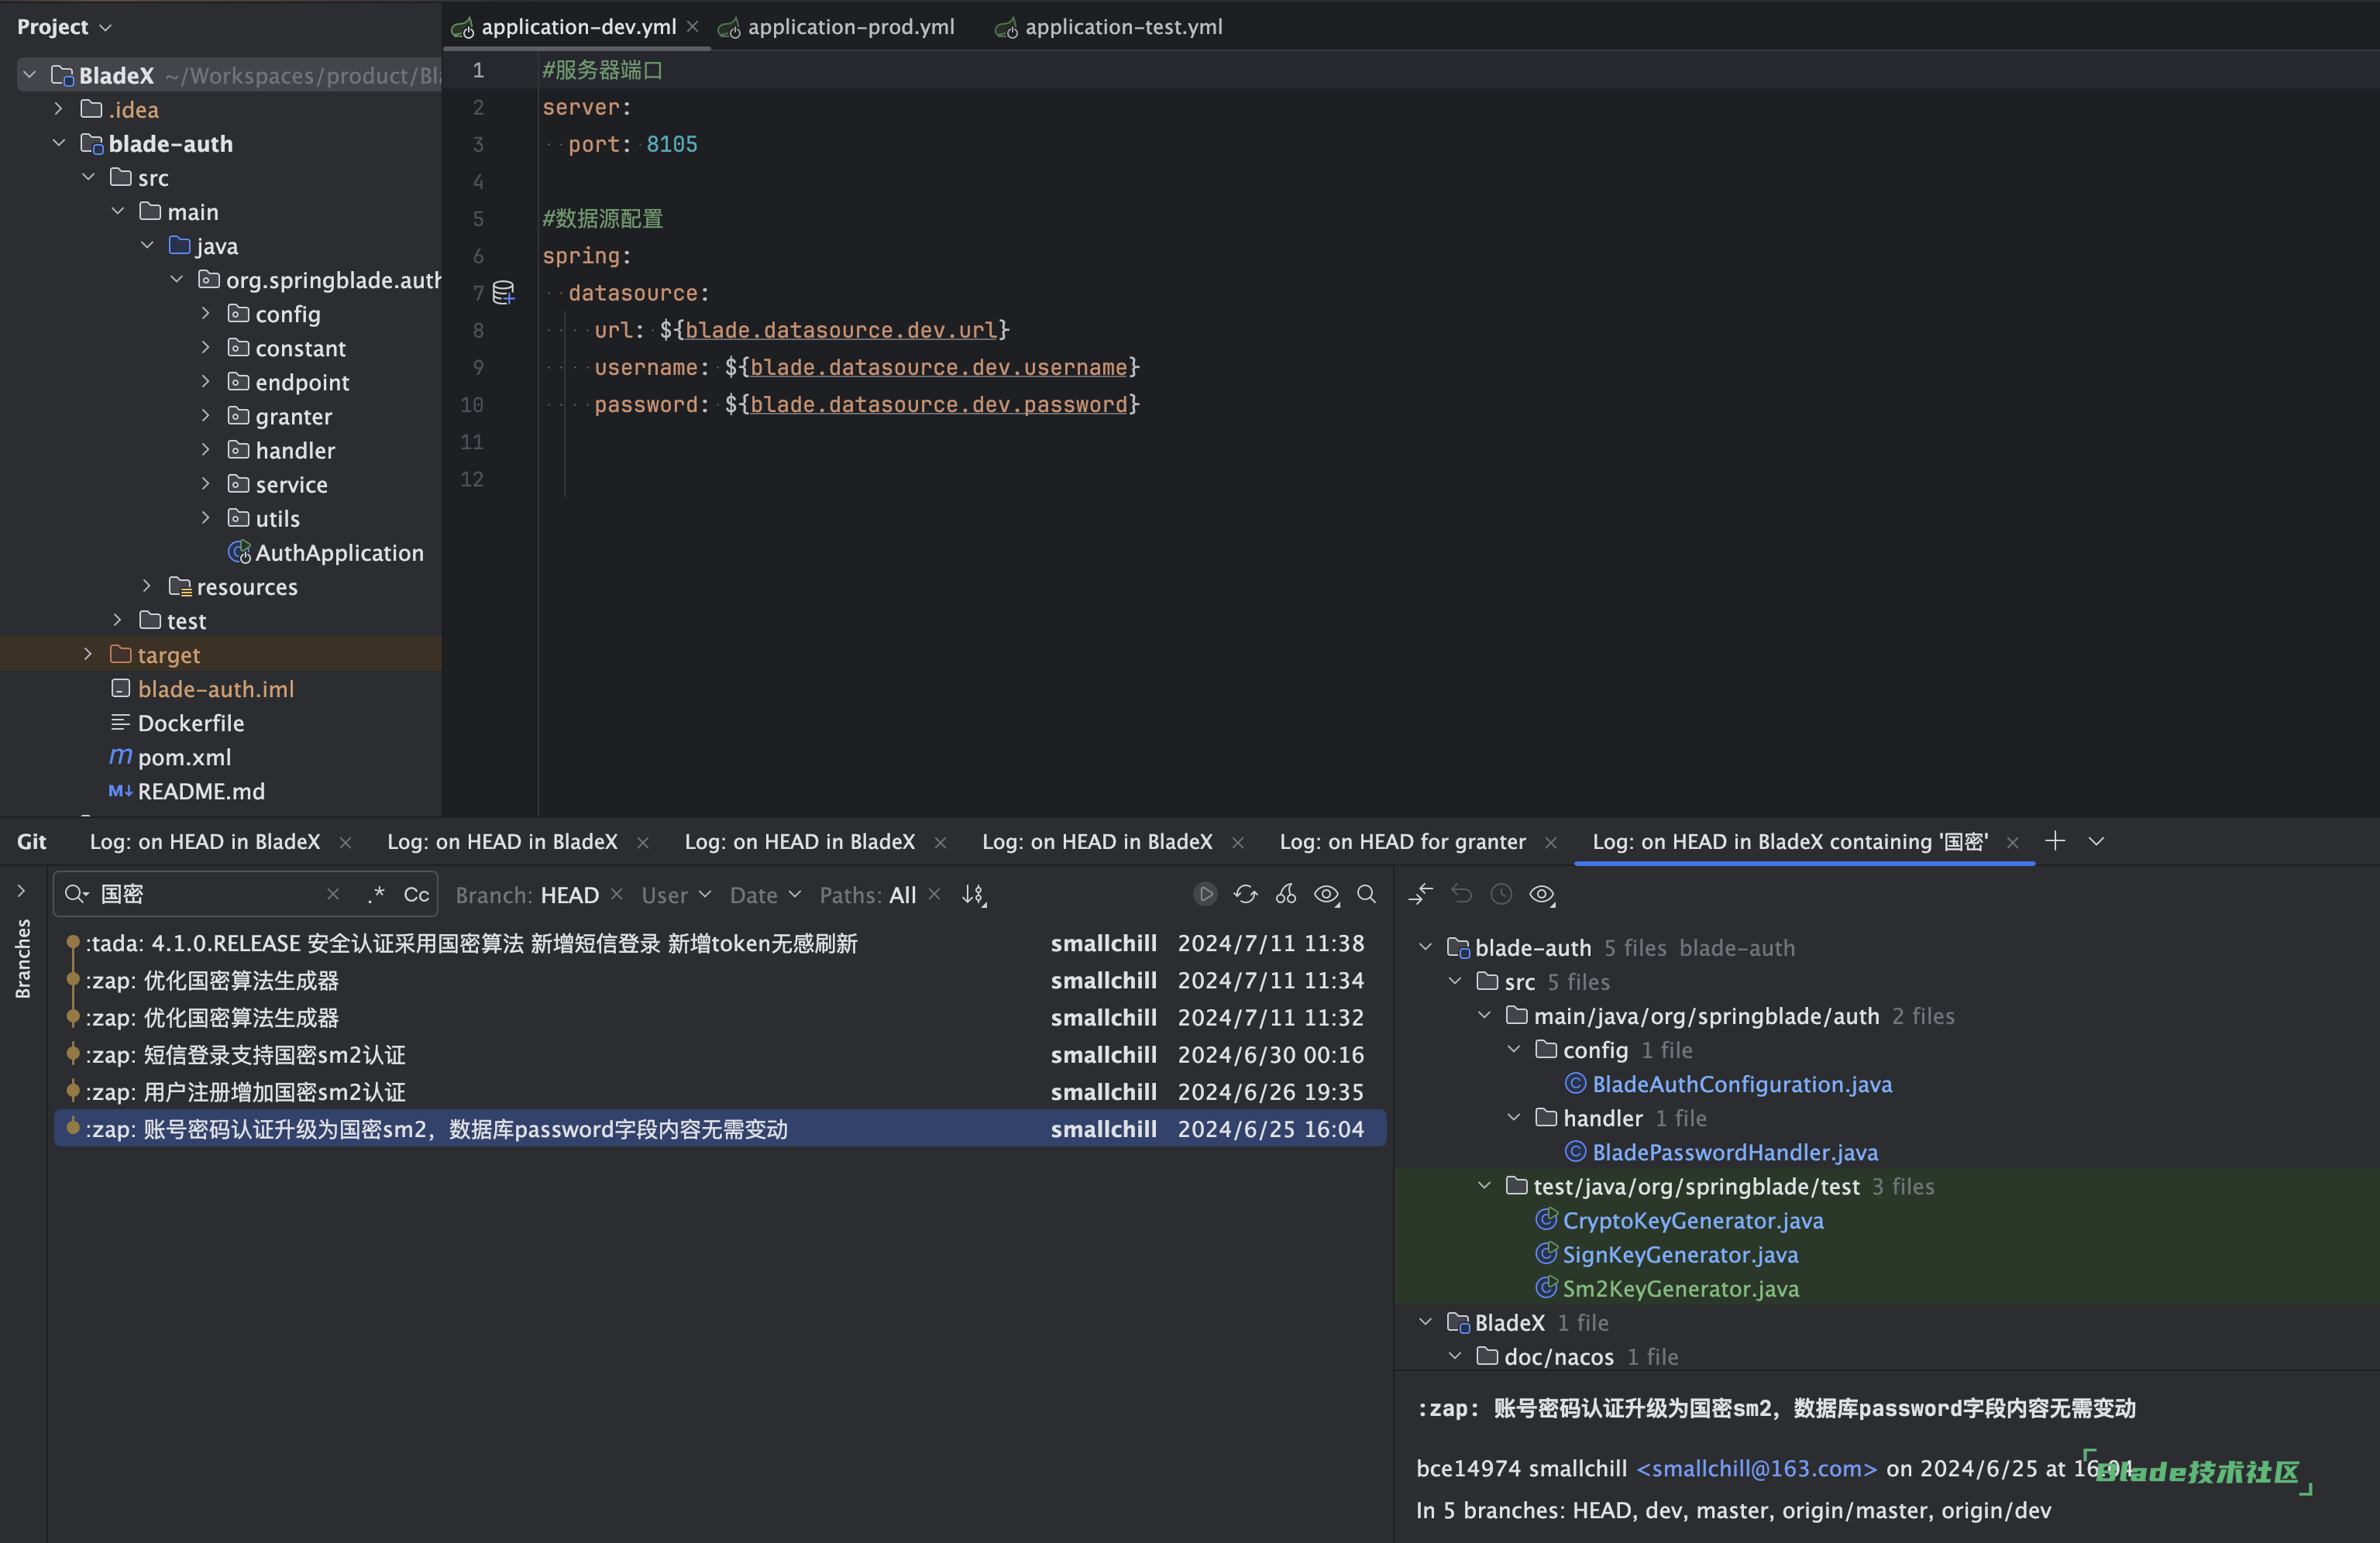This screenshot has height=1543, width=2380.
Task: Open CryptoKeyGenerator.java in changes
Action: [x=1692, y=1220]
